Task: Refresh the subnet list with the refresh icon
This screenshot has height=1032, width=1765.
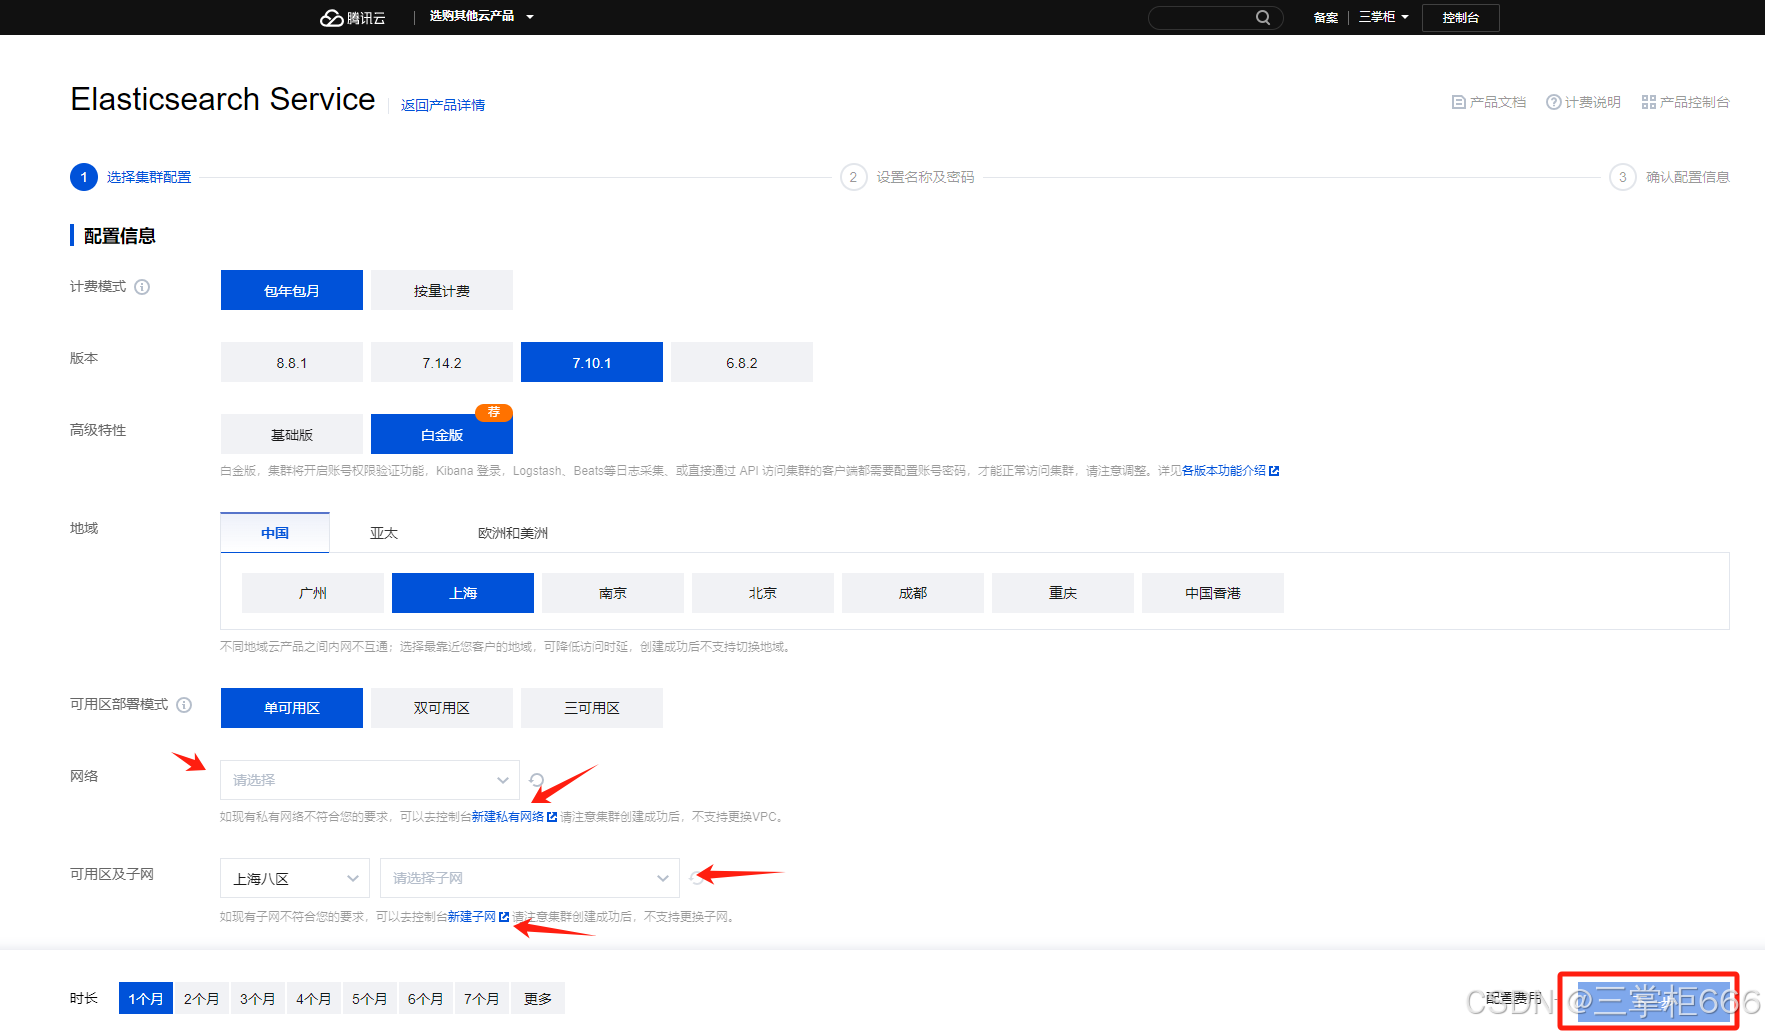Action: point(697,877)
